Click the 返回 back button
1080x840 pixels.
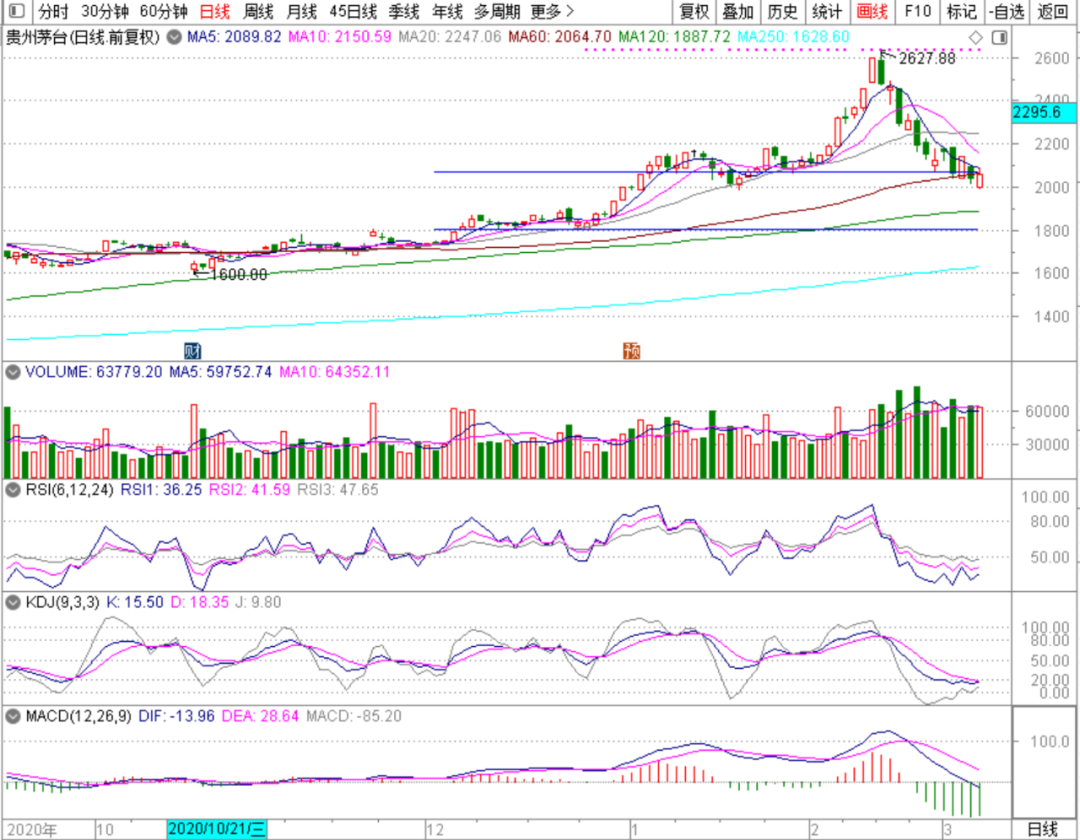coord(1052,12)
